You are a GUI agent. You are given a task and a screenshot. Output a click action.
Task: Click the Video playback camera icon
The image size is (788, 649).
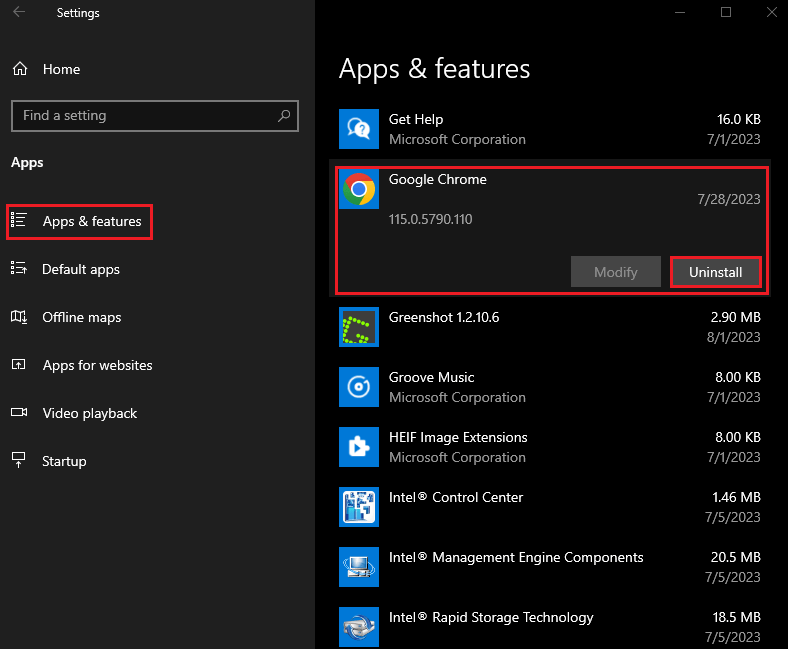[x=19, y=412]
